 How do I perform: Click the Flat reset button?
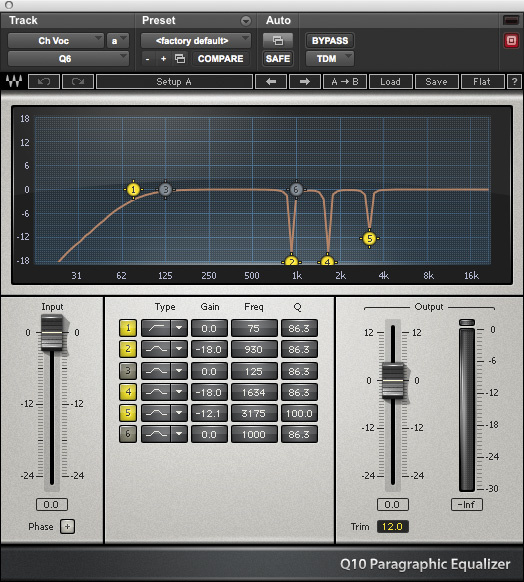point(482,82)
